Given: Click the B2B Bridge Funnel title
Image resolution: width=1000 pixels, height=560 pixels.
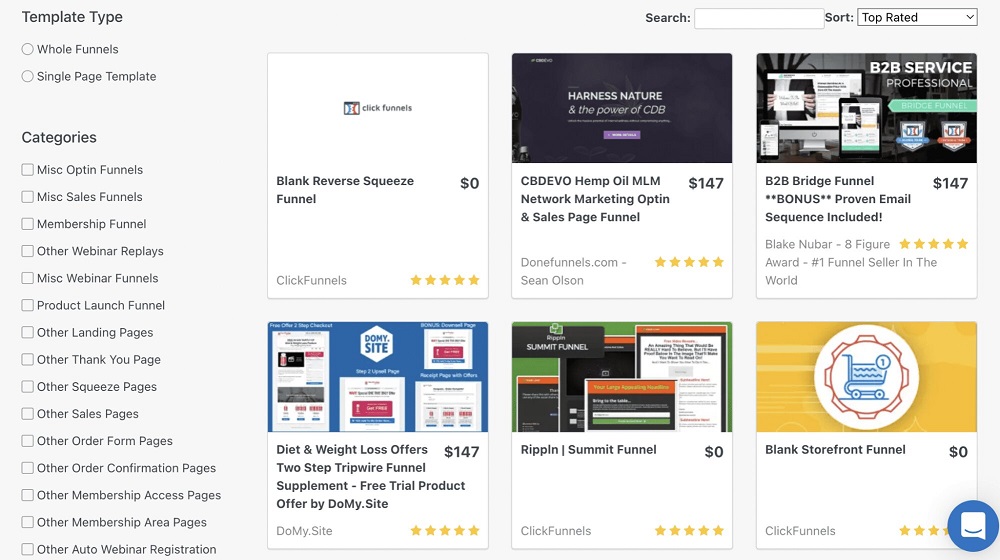Looking at the screenshot, I should pos(838,199).
